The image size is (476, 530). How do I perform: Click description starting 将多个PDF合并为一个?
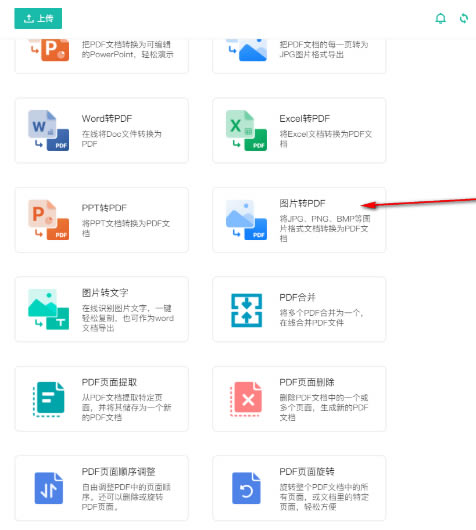(x=322, y=318)
